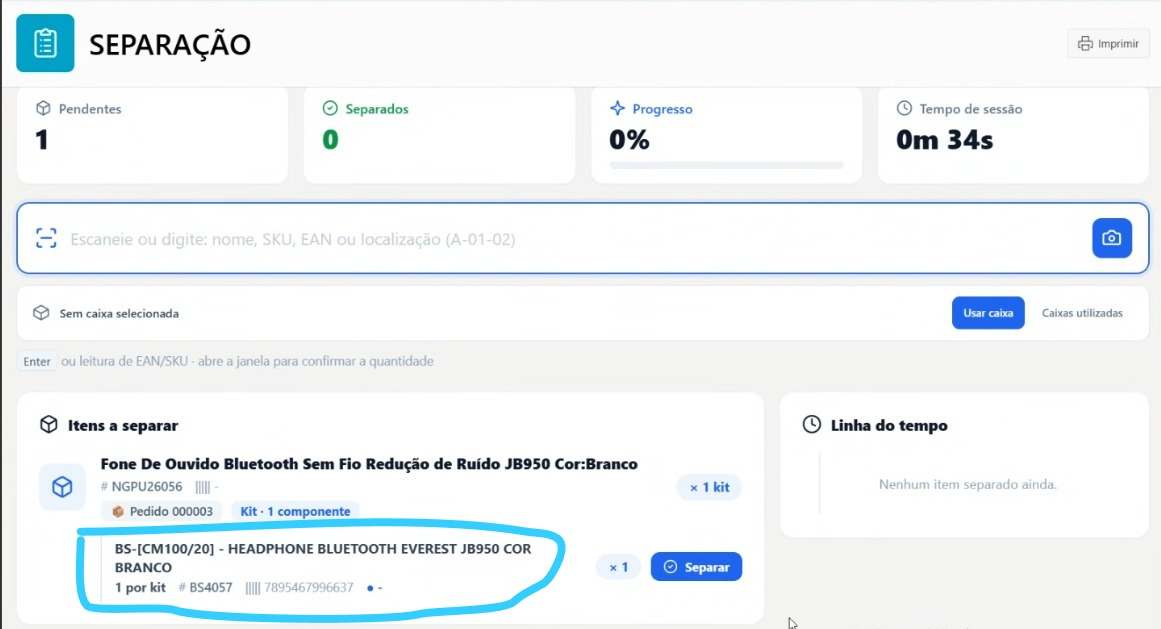This screenshot has width=1161, height=629.
Task: Click the 1 por kit label
Action: coord(140,588)
